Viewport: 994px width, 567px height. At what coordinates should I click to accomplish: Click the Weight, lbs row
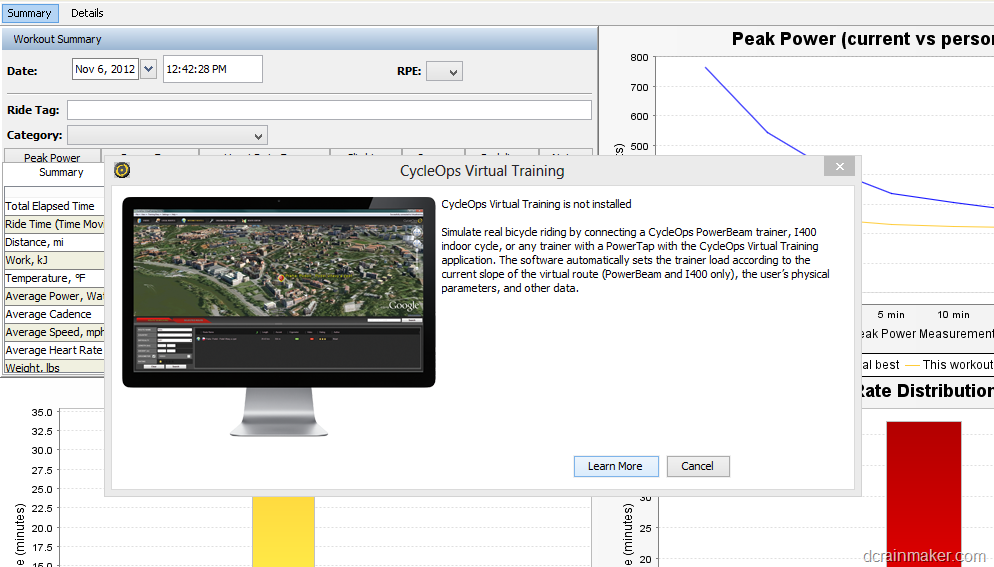click(x=54, y=367)
